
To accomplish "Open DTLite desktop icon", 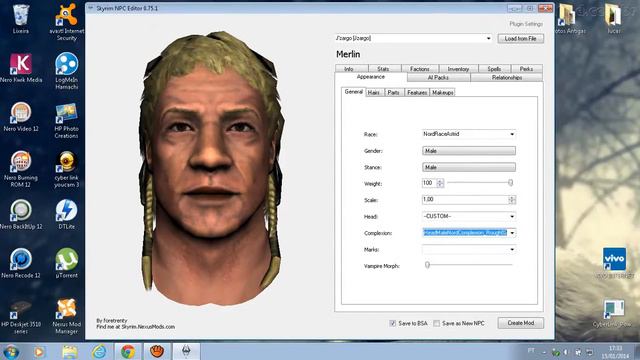I will 67,214.
